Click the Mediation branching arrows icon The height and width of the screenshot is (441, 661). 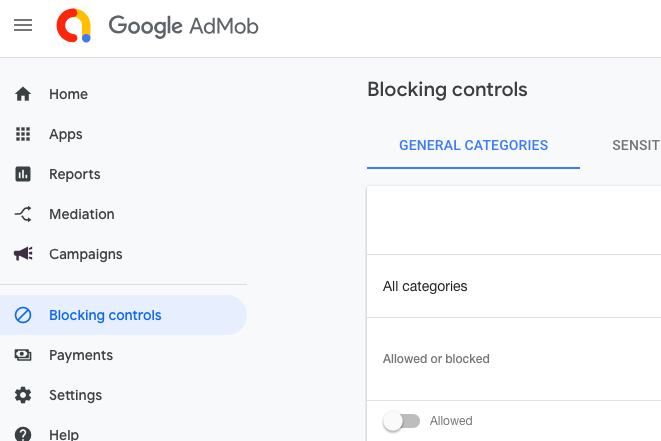coord(23,214)
